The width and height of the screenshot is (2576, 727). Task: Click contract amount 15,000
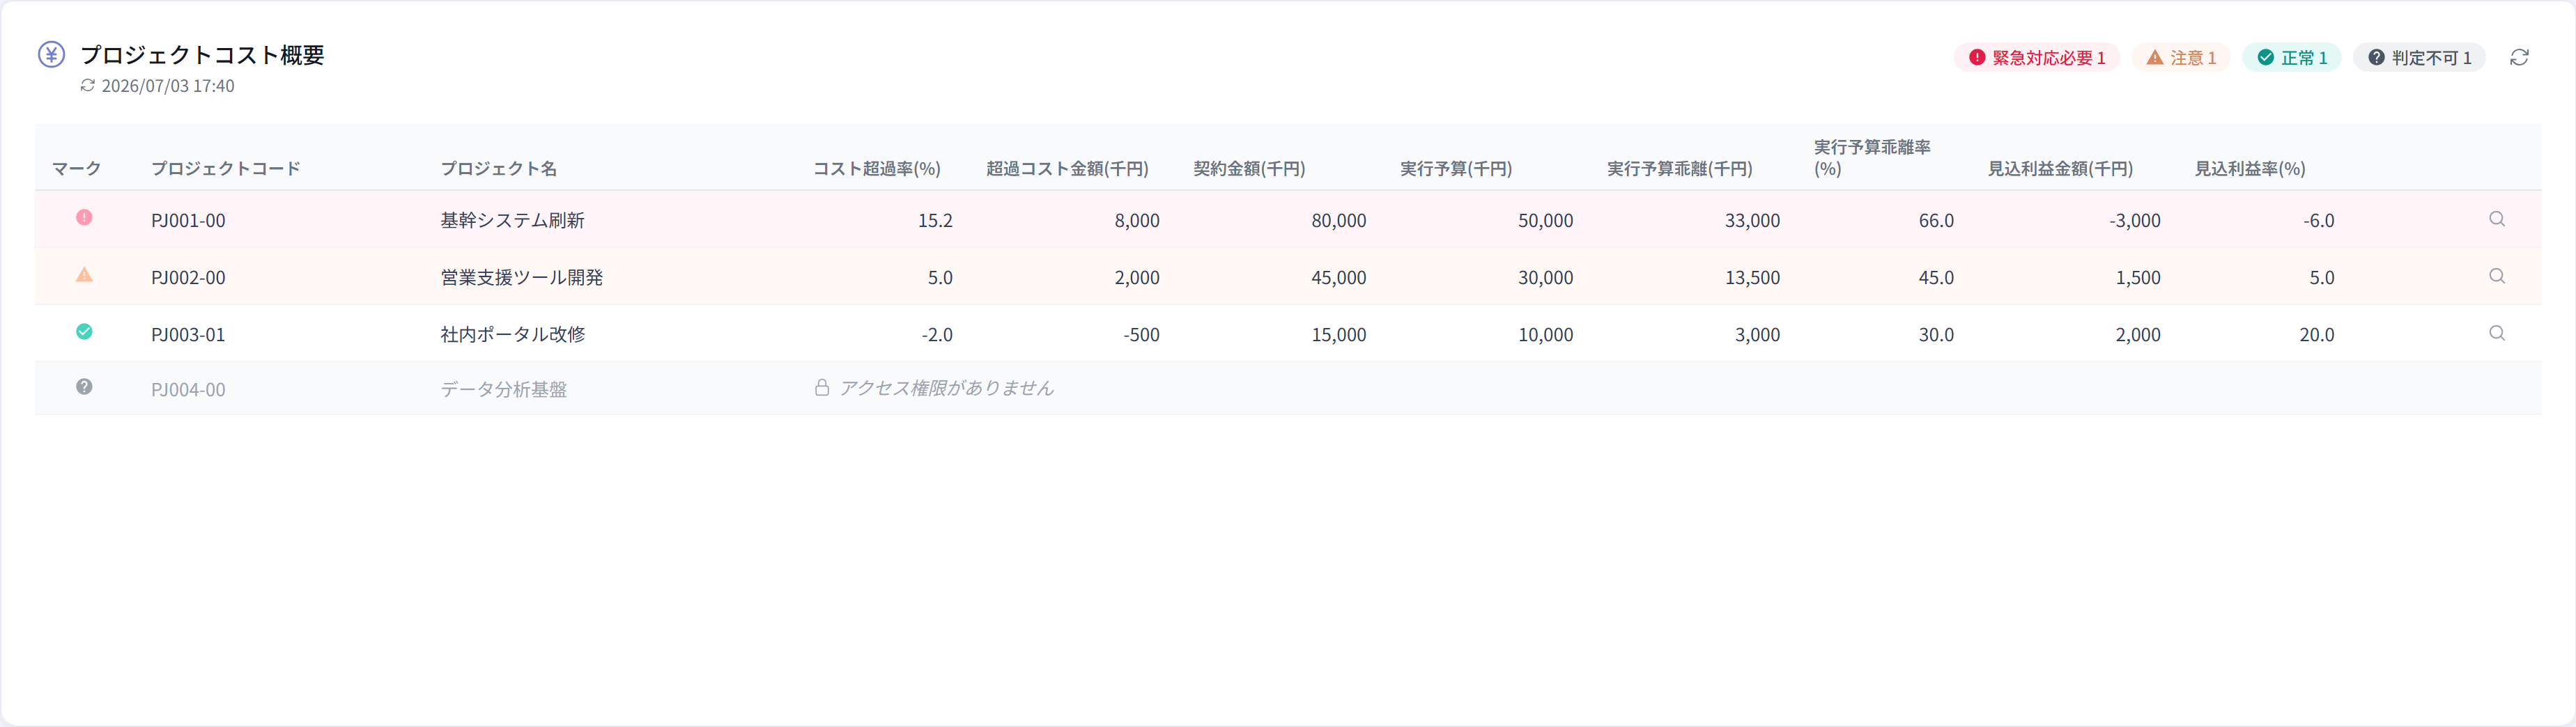click(1339, 335)
